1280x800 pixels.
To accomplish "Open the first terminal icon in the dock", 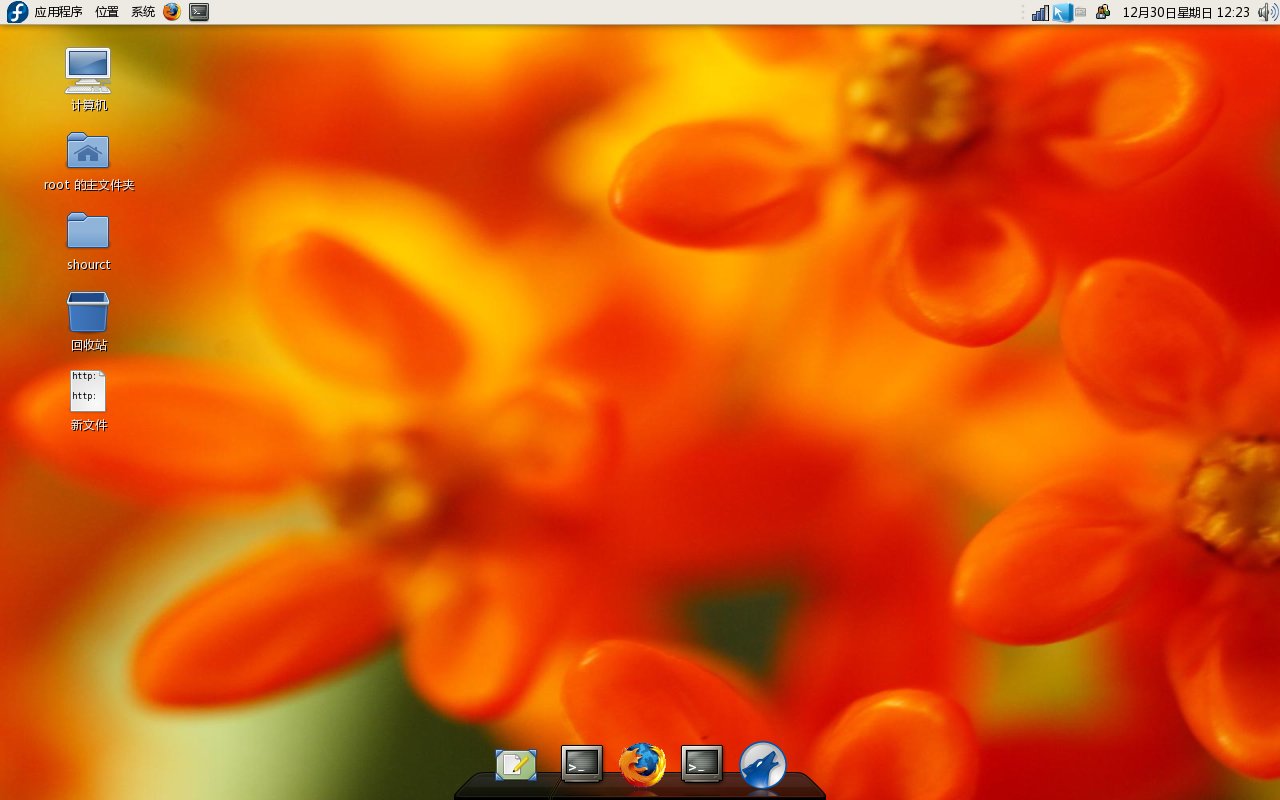I will click(581, 763).
